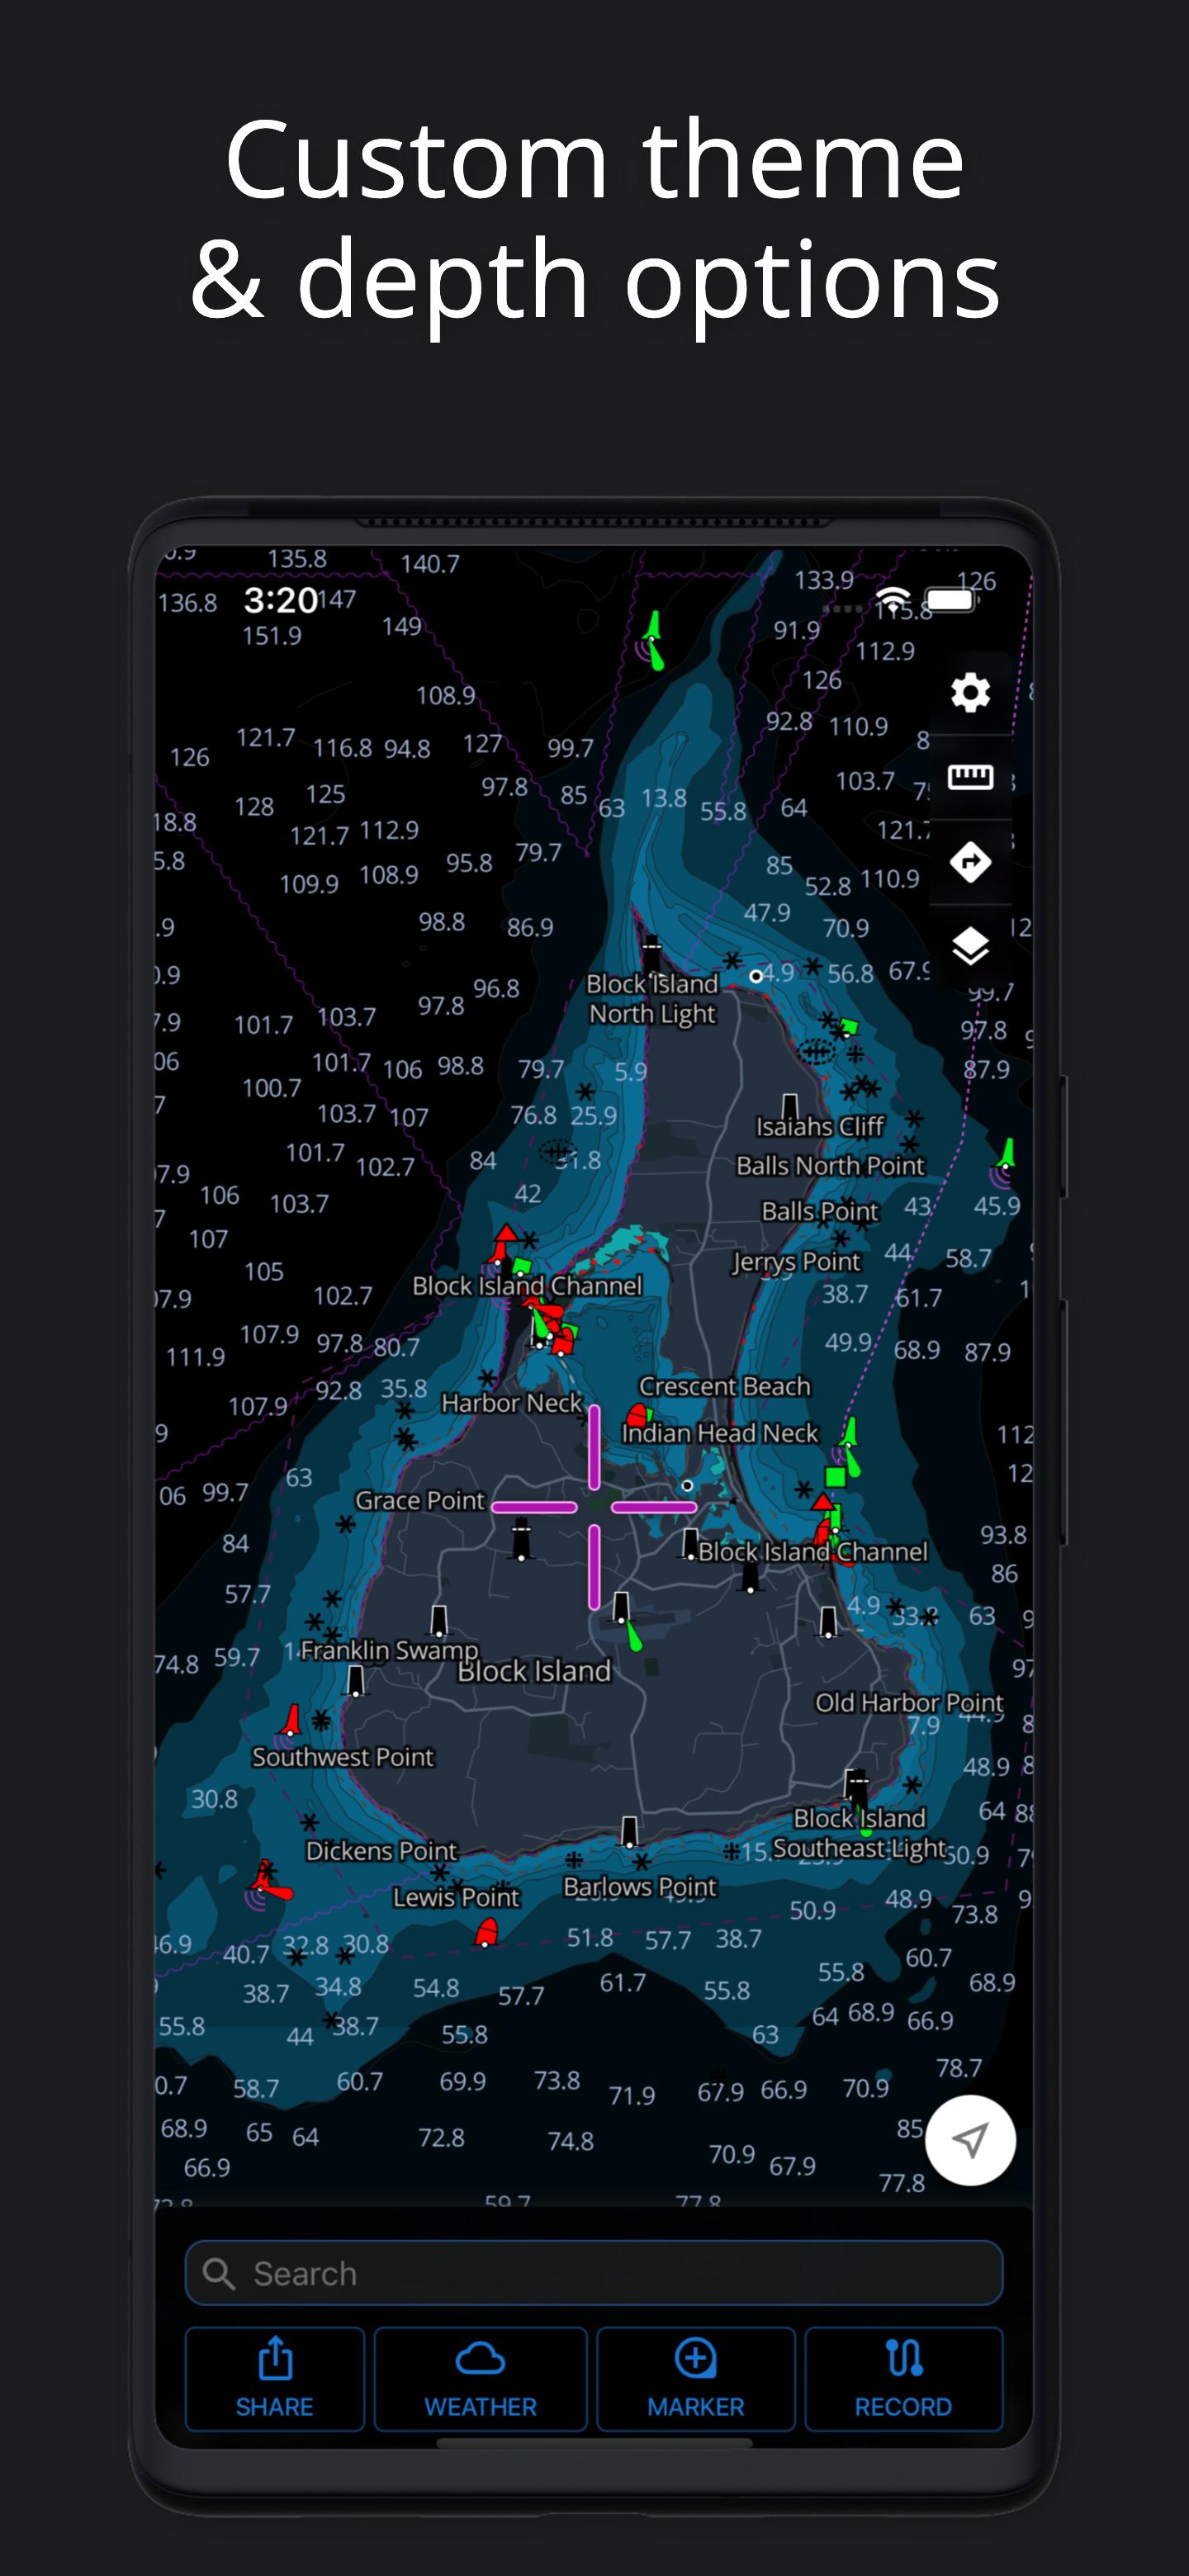Start track Record

pos(903,2378)
